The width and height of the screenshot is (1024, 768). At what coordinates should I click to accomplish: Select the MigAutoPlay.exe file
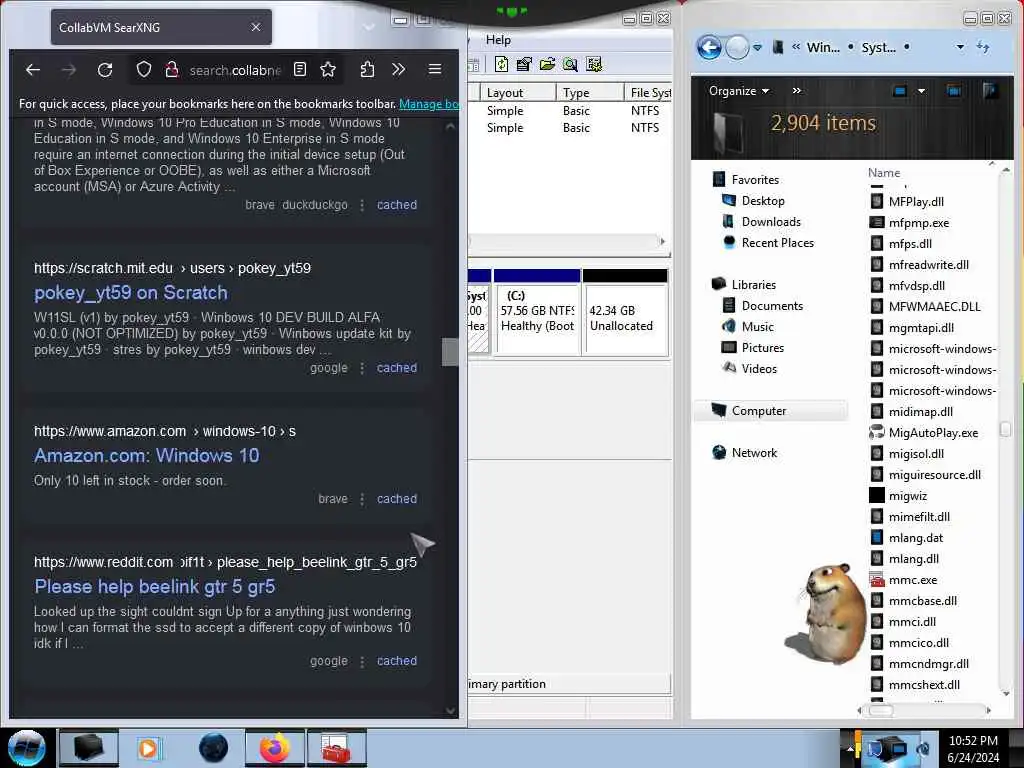point(933,432)
